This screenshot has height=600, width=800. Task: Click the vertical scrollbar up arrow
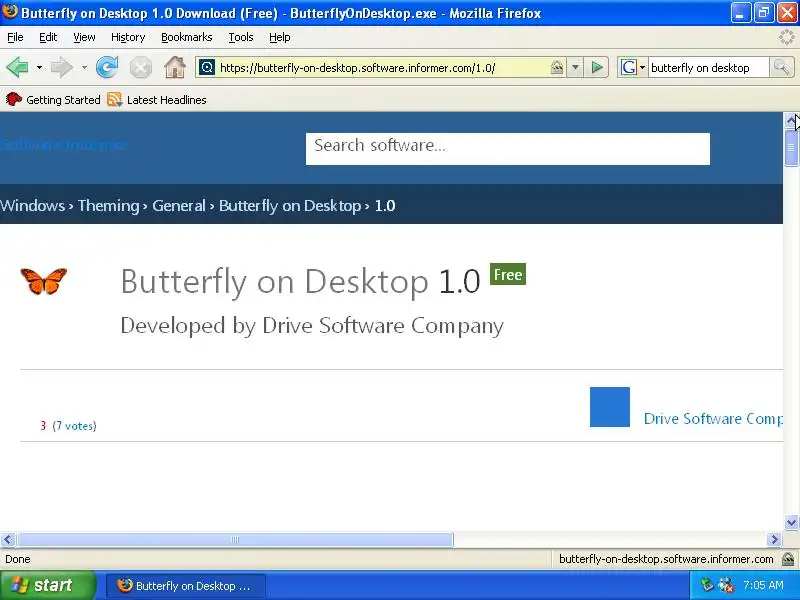coord(791,120)
